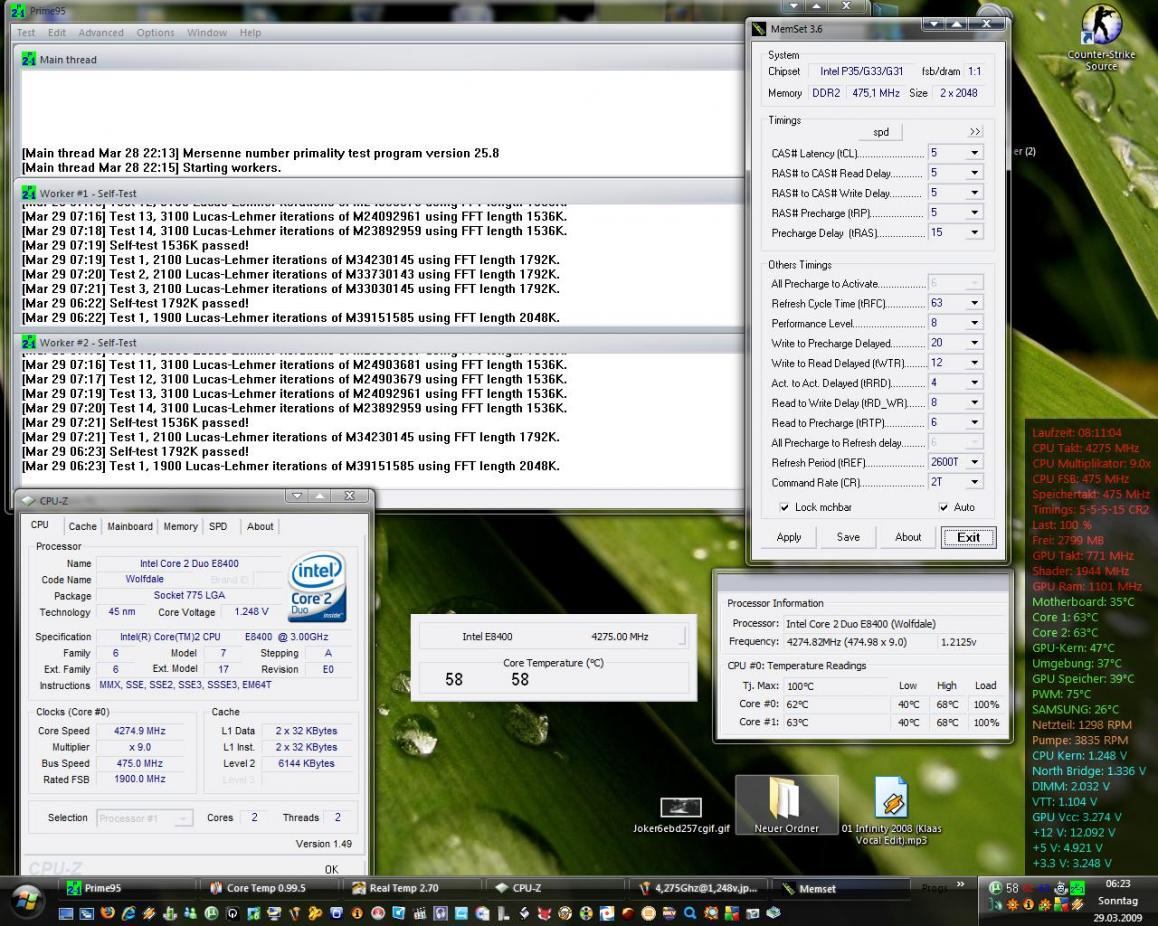
Task: Click the Intel Core 2 Duo logo in CPU-Z
Action: tap(318, 587)
